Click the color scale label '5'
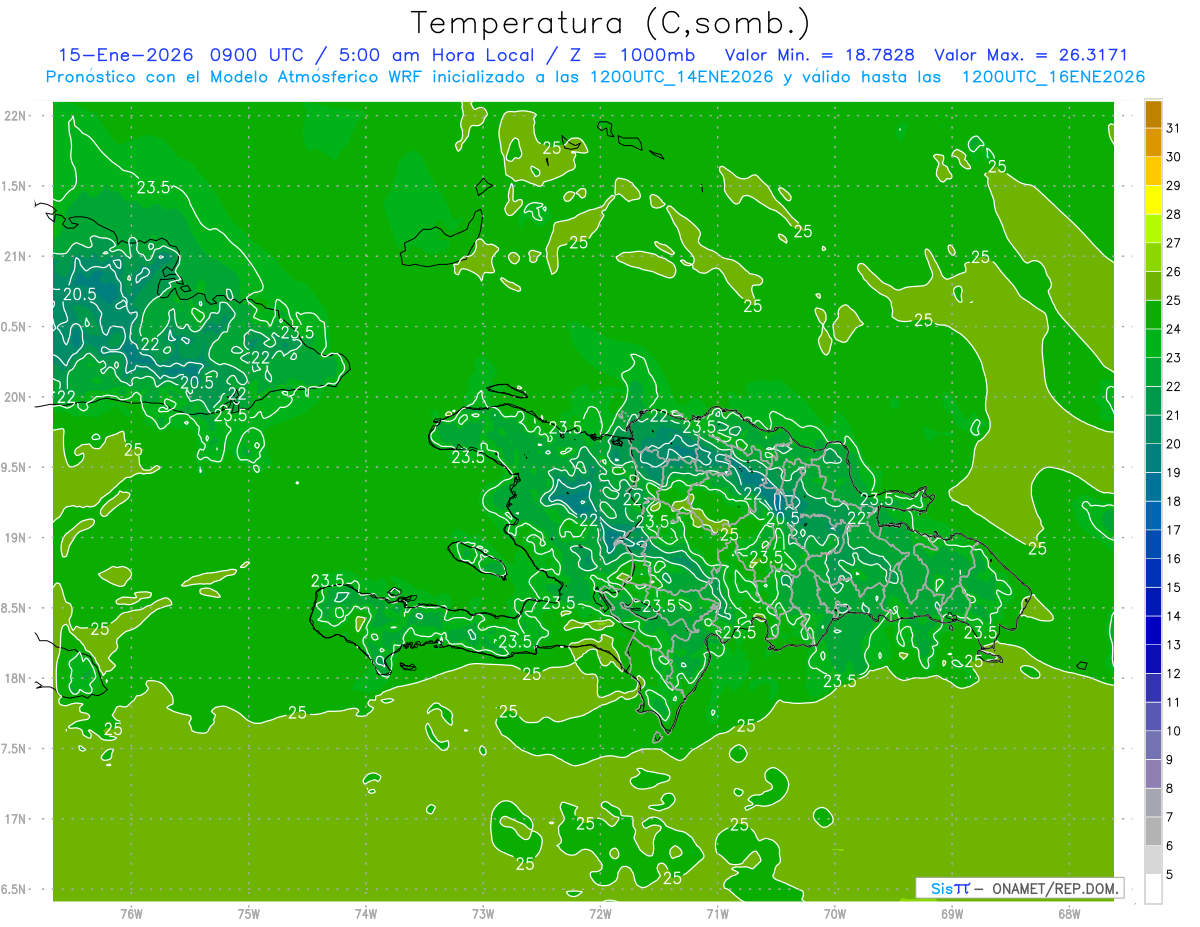This screenshot has width=1200, height=927. pyautogui.click(x=1170, y=874)
